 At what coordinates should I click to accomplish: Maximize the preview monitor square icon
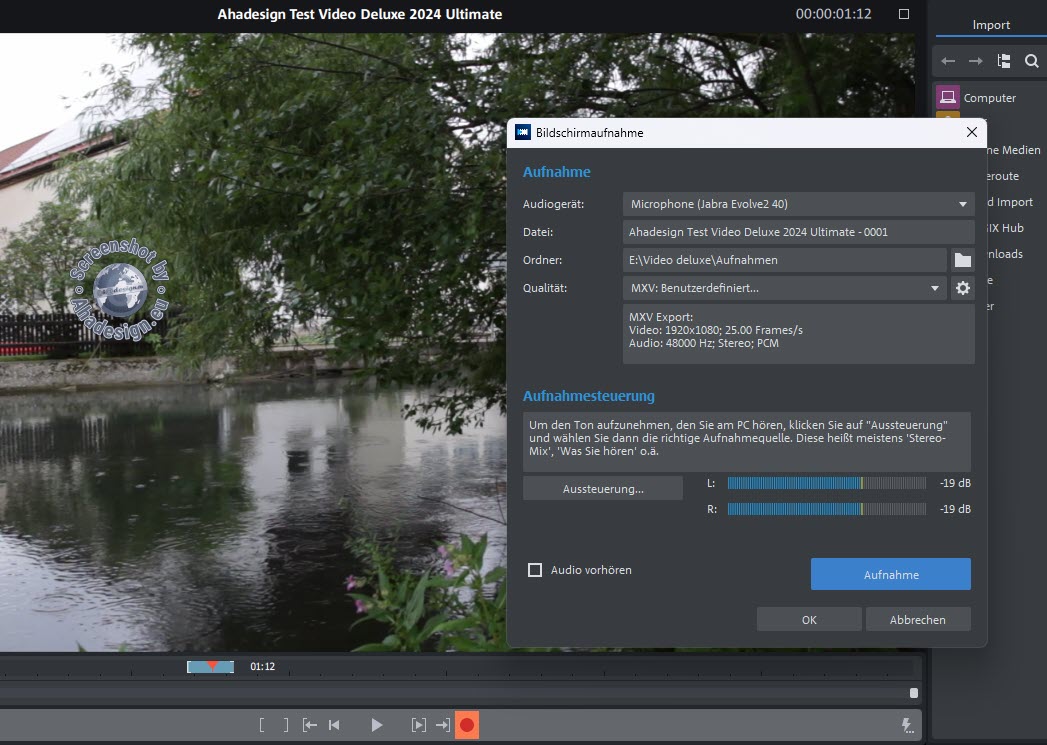(x=904, y=14)
